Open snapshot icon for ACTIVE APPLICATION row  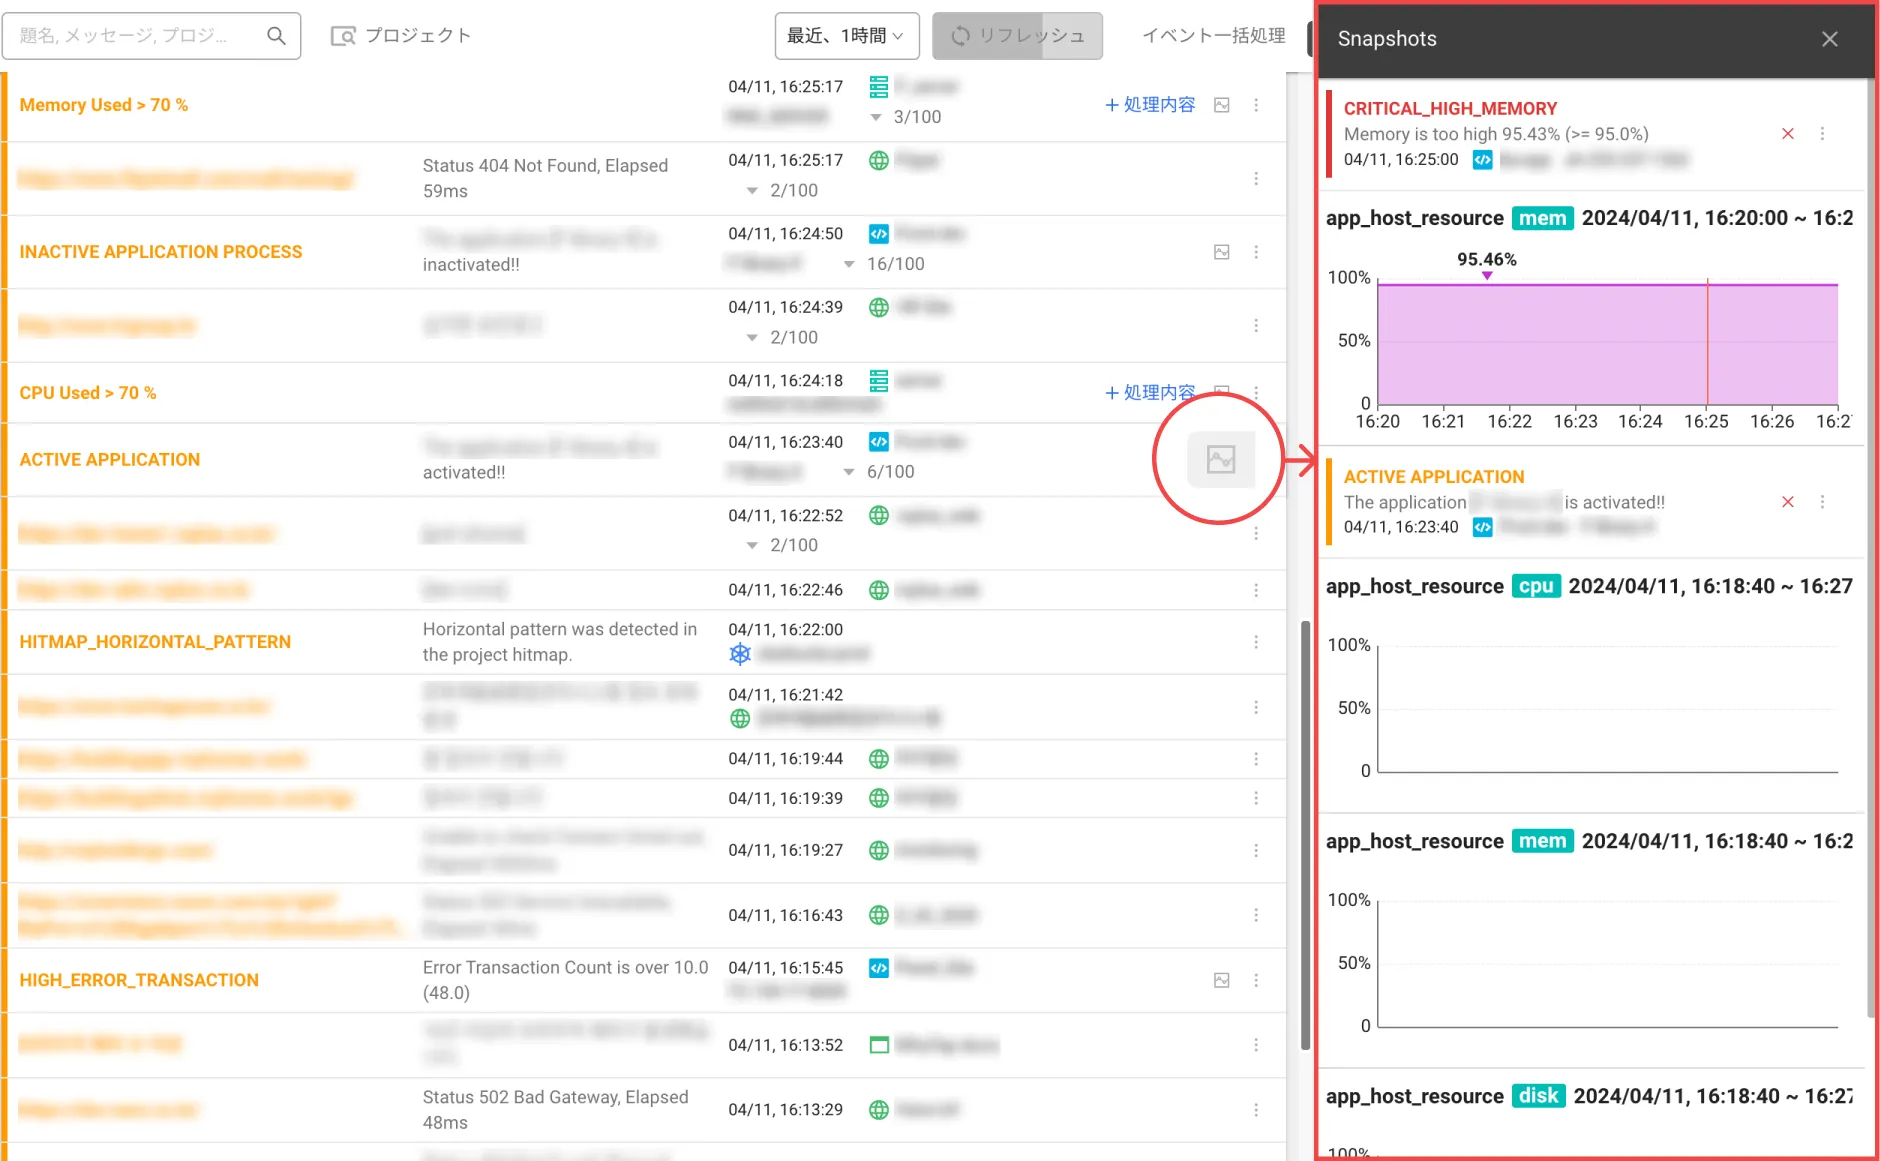(x=1221, y=460)
